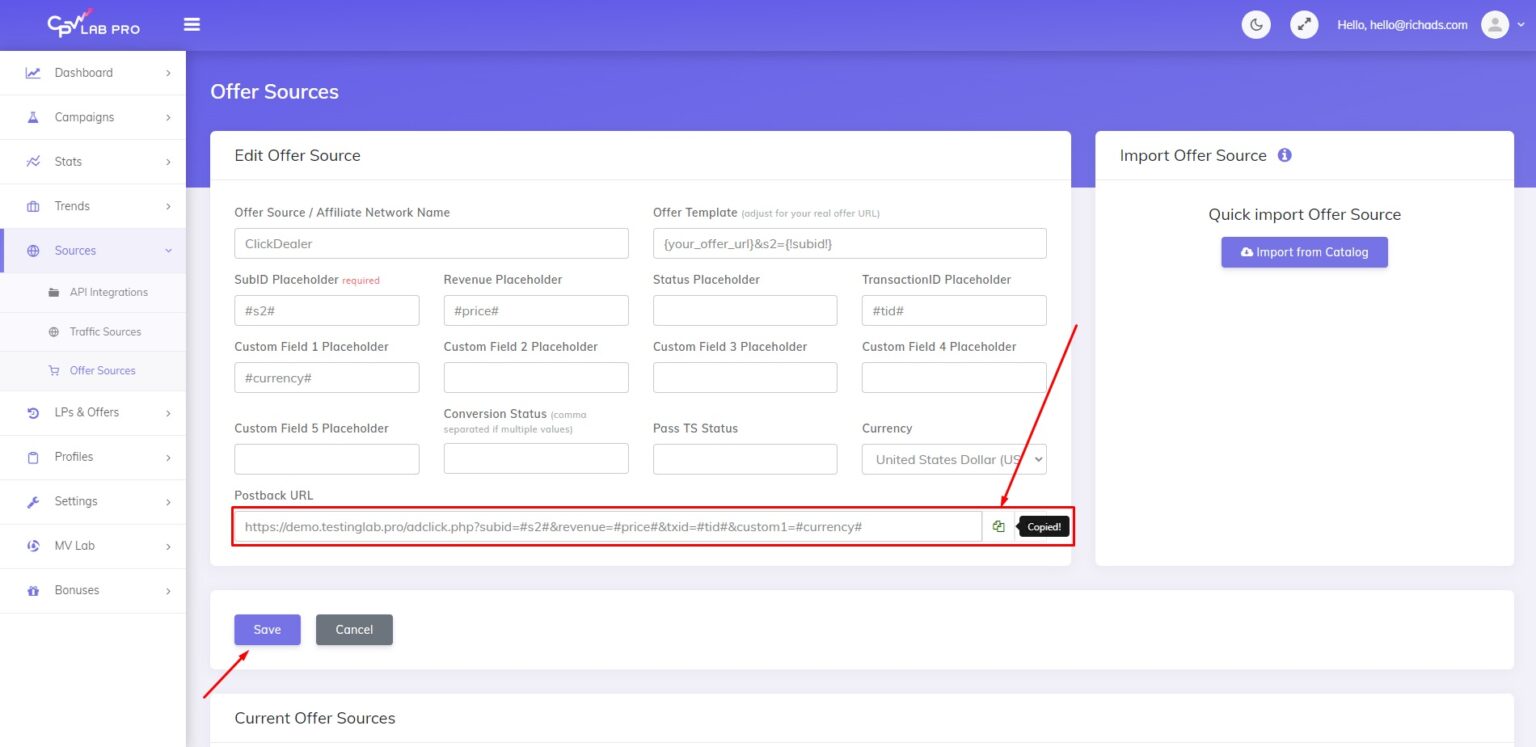
Task: Expand the LPs & Offers section
Action: pos(89,412)
